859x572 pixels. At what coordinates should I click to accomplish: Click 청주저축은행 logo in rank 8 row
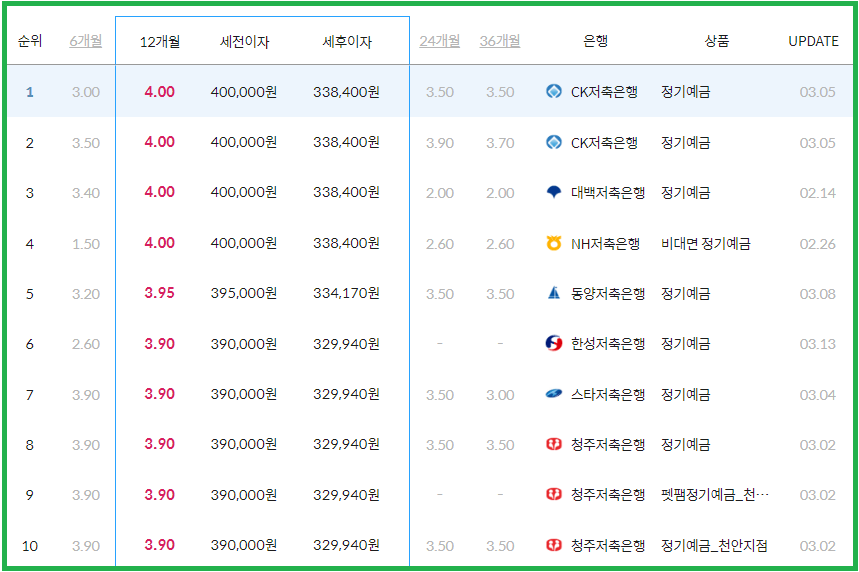click(554, 444)
